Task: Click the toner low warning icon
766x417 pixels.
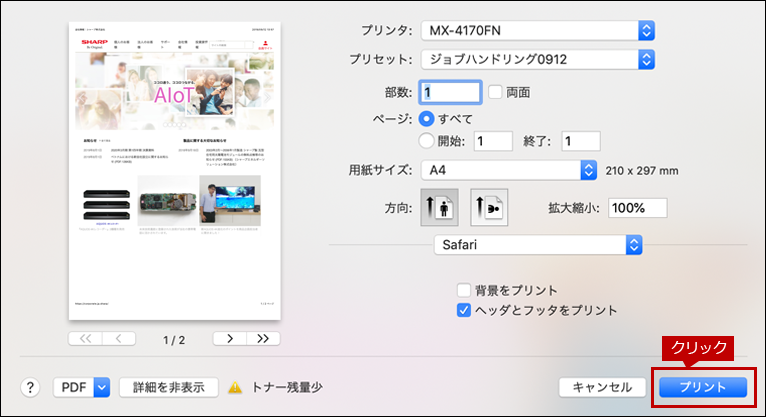Action: [235, 388]
